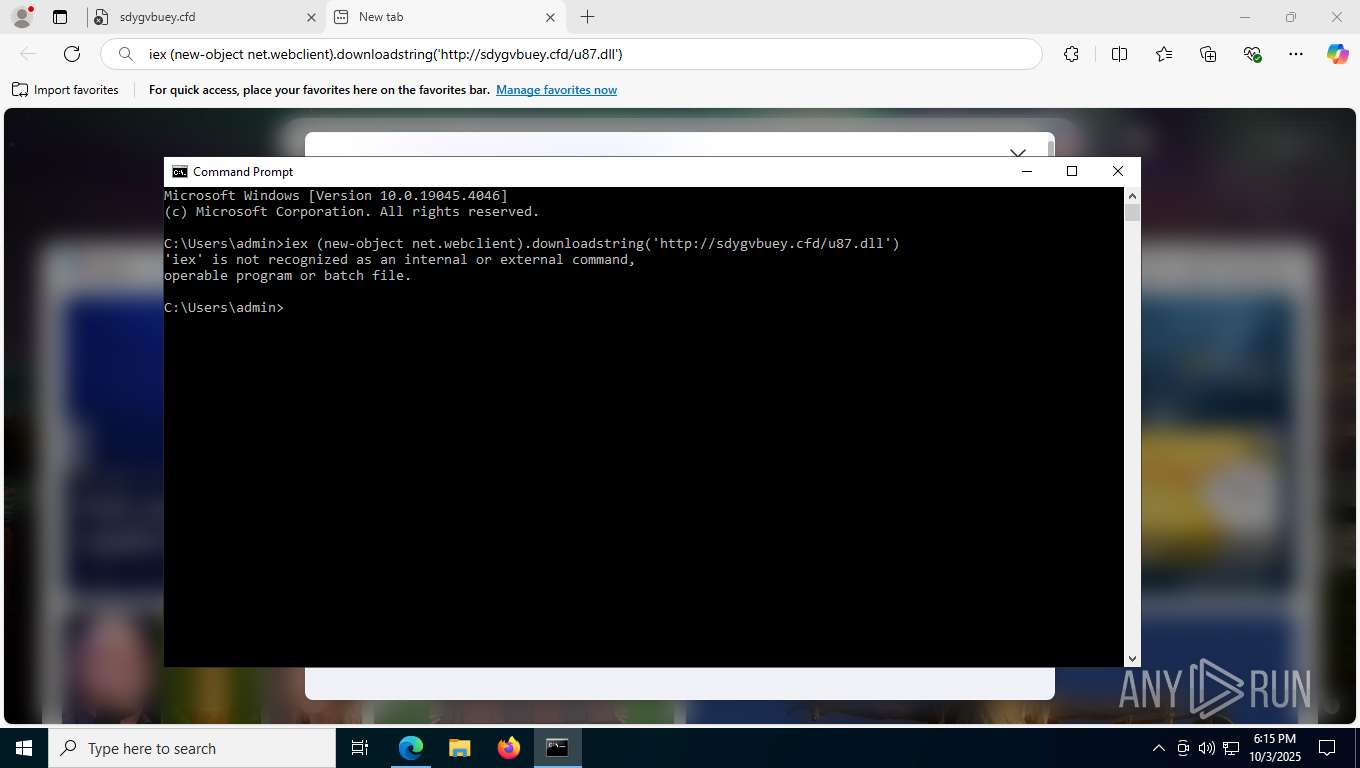Click the 'iex' is not recognized error line

(400, 260)
